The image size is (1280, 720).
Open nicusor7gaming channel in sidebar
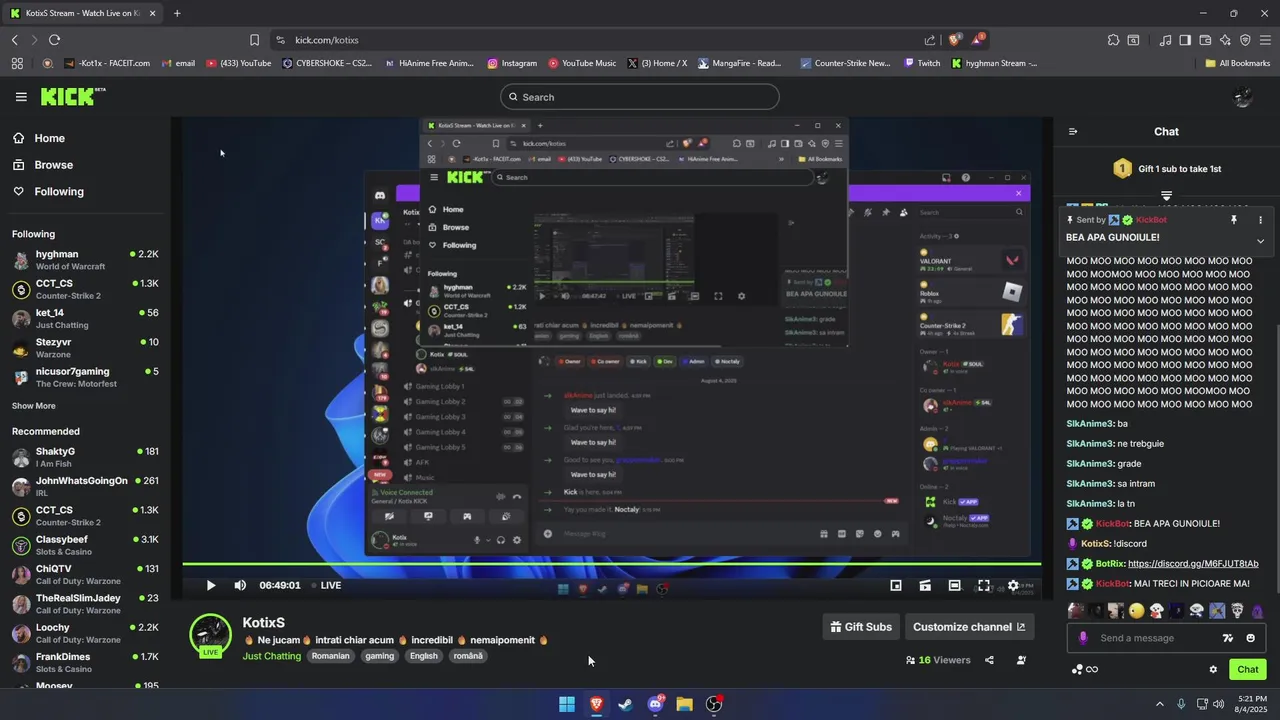[x=85, y=377]
